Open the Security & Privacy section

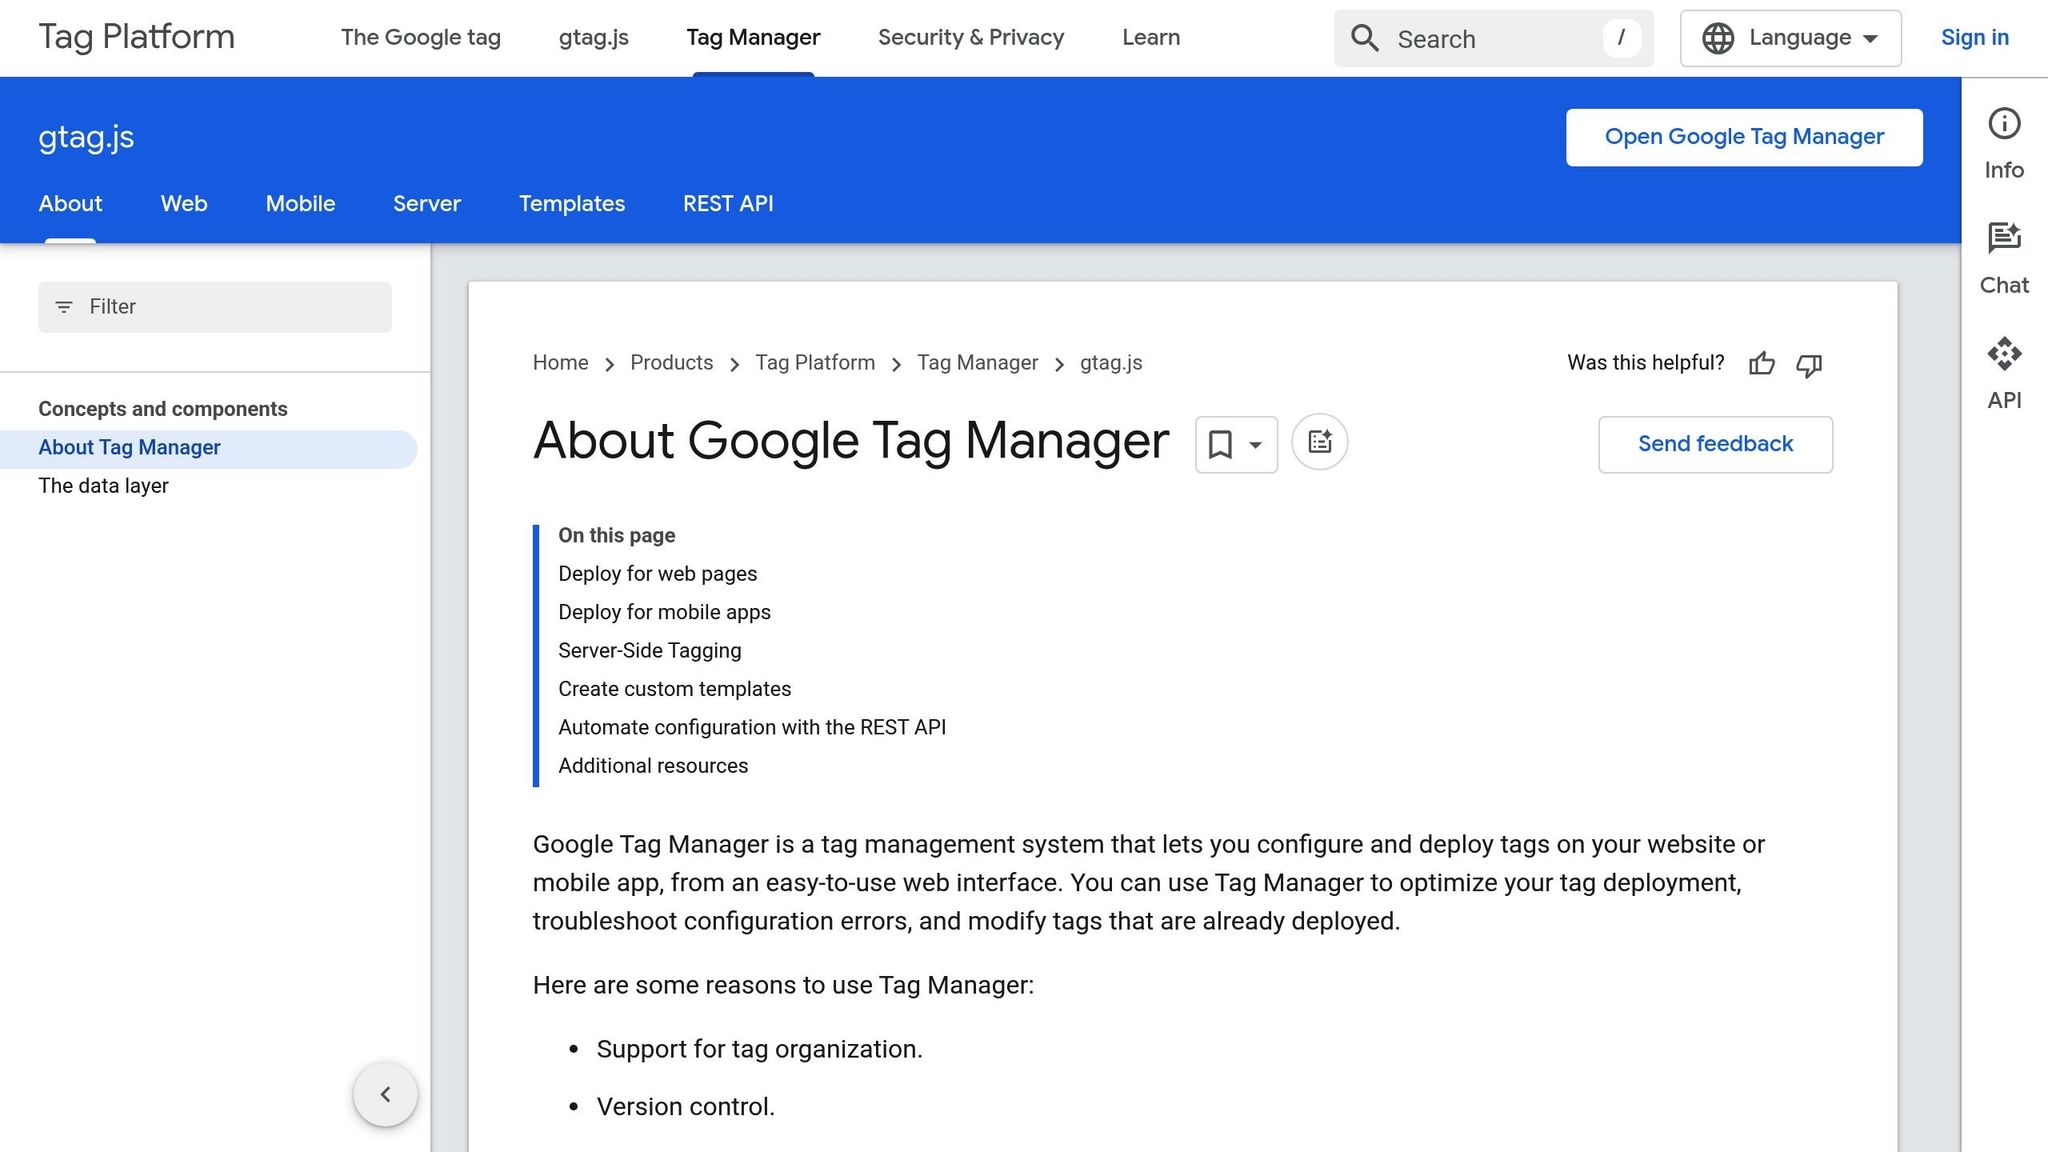(970, 37)
